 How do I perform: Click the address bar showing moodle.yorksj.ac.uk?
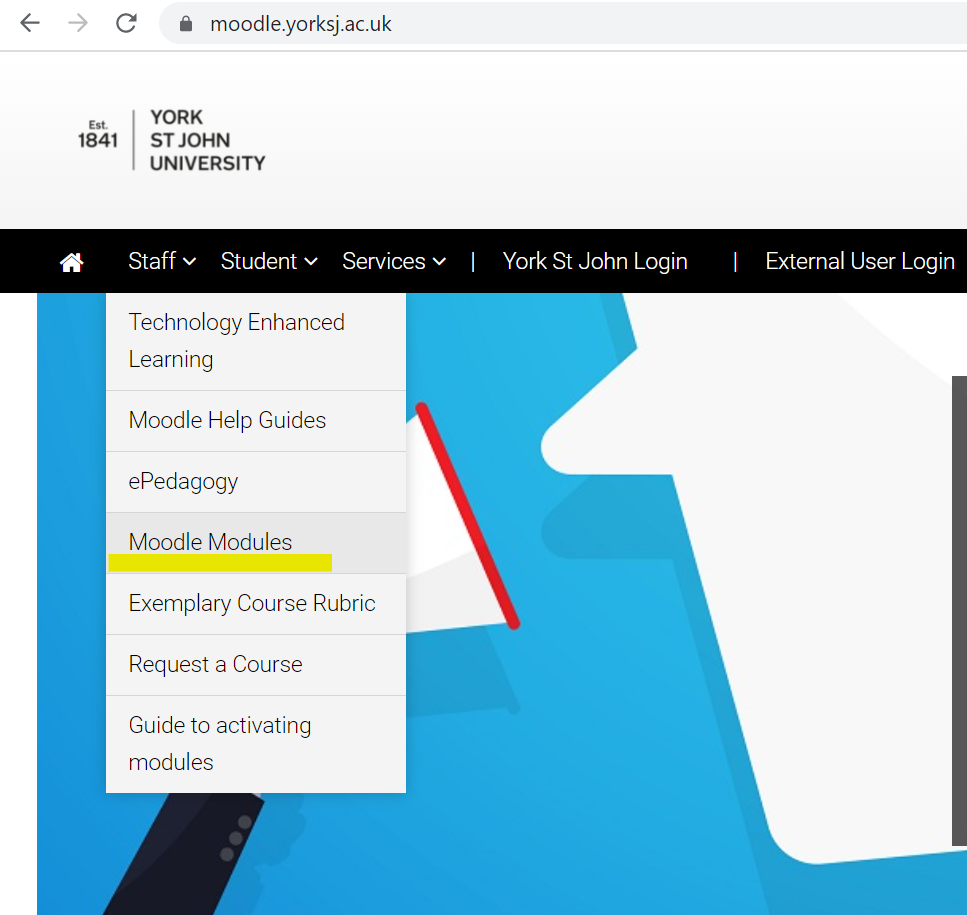pos(562,23)
